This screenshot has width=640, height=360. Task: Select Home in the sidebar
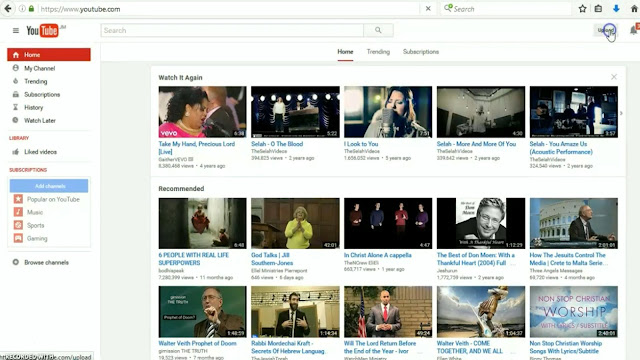(49, 55)
